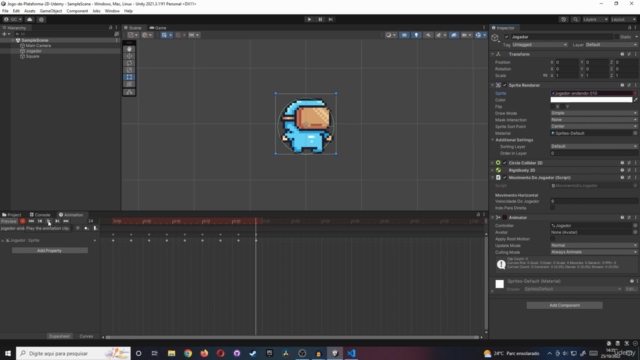Enable animation recording mode
Image resolution: width=640 pixels, height=360 pixels.
click(x=22, y=221)
